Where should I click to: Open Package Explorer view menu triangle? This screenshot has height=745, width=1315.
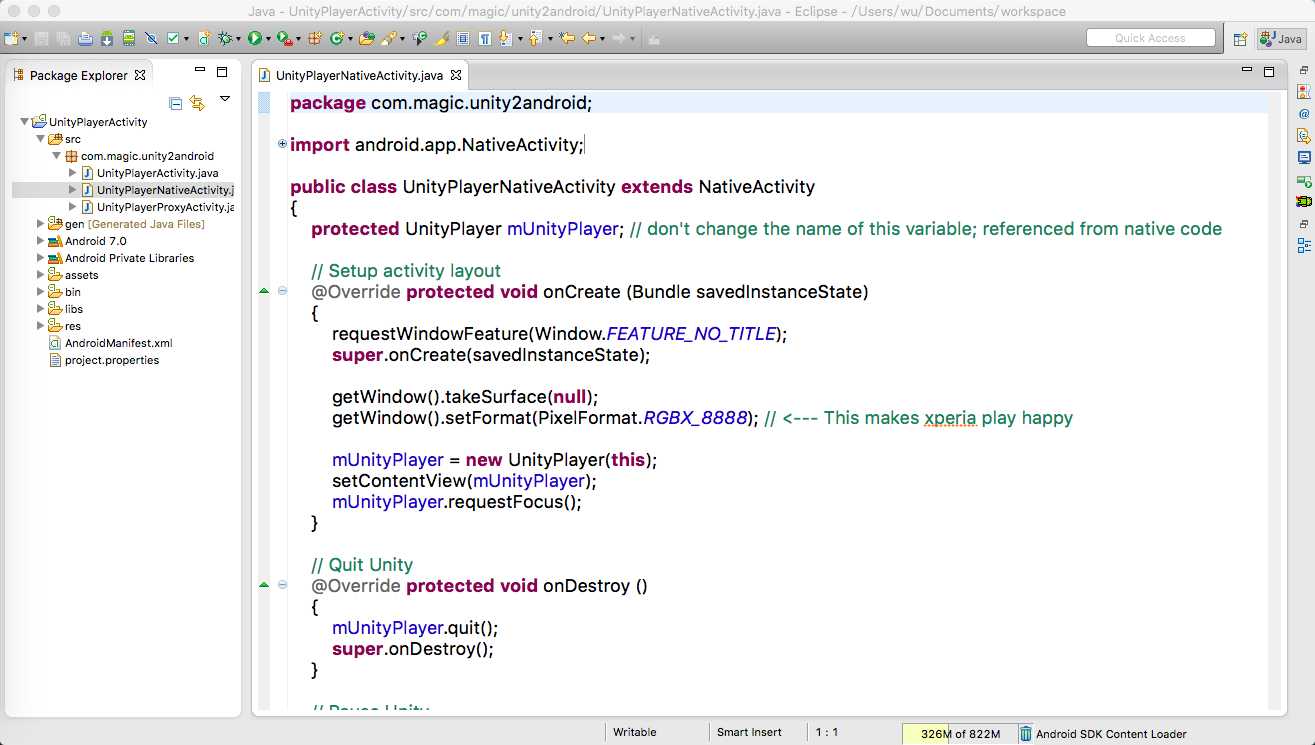(x=225, y=99)
